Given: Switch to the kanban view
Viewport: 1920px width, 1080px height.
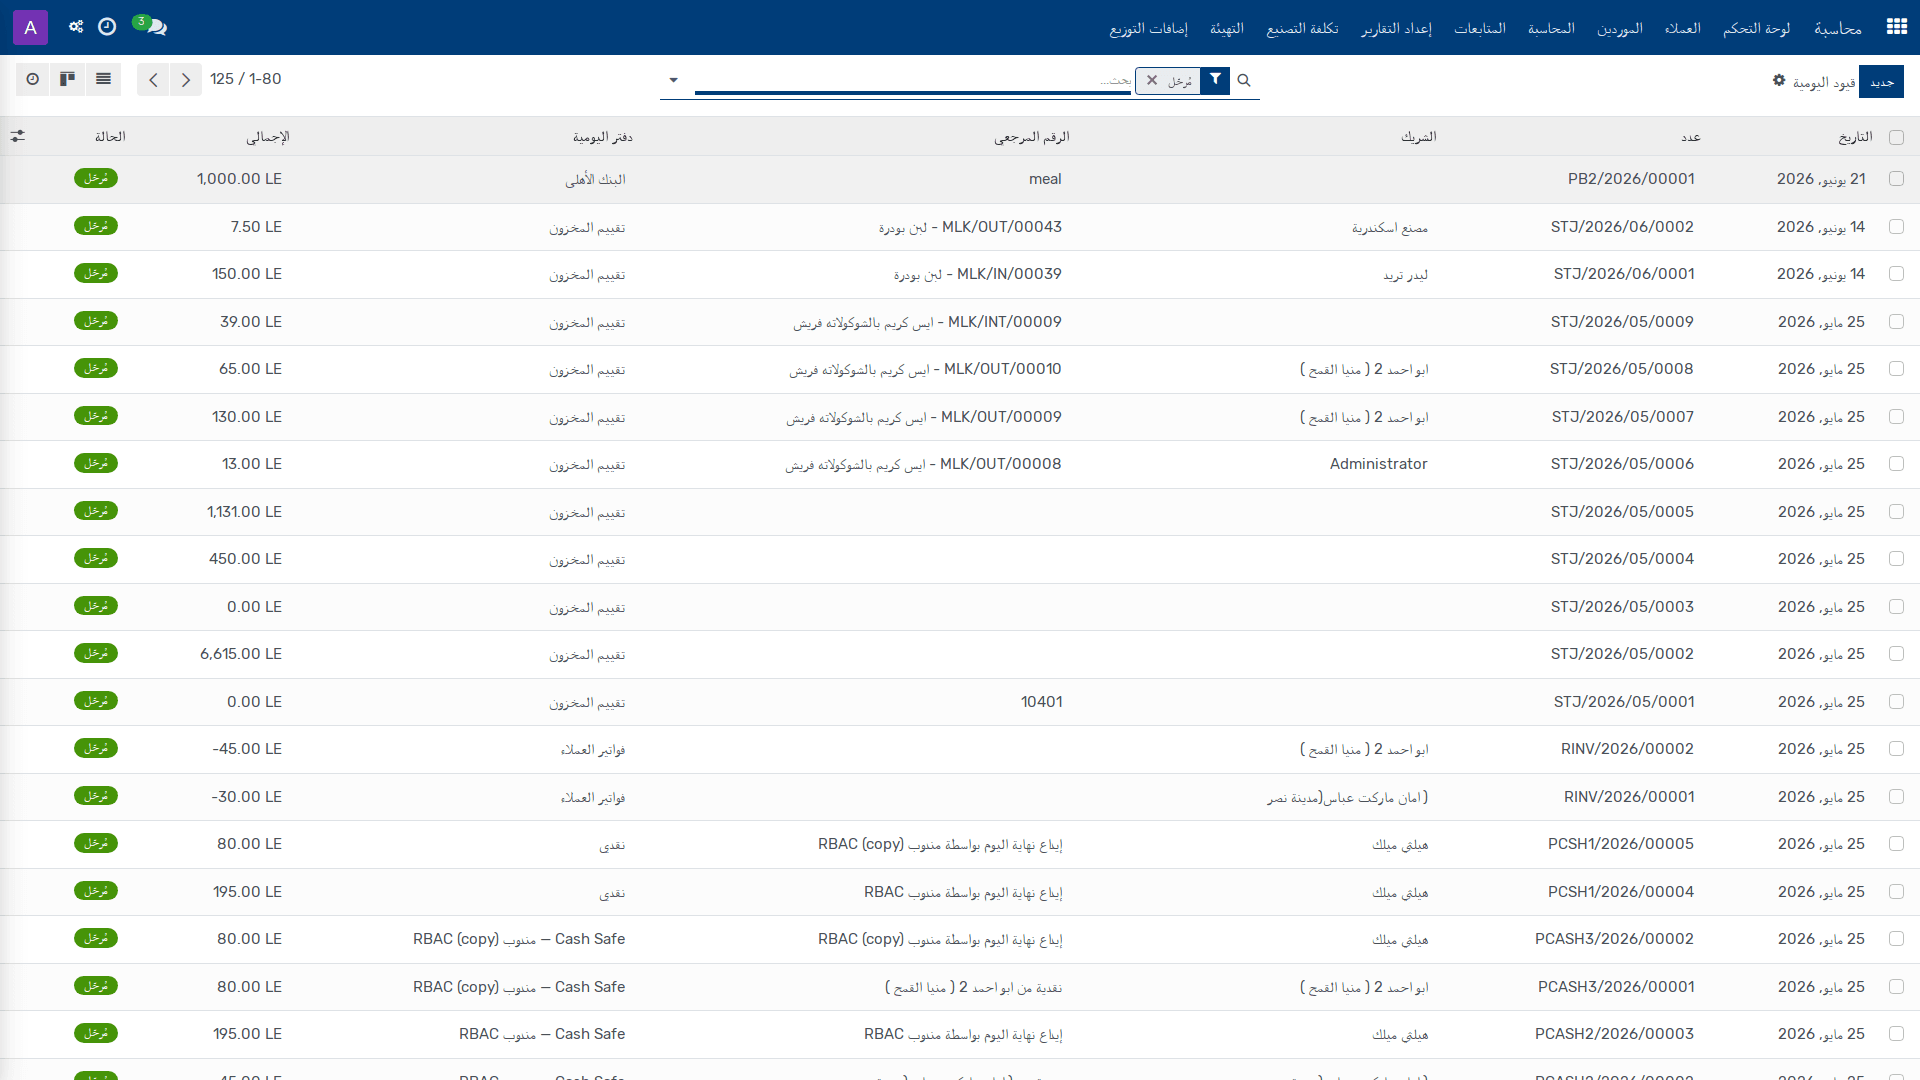Looking at the screenshot, I should [x=68, y=79].
